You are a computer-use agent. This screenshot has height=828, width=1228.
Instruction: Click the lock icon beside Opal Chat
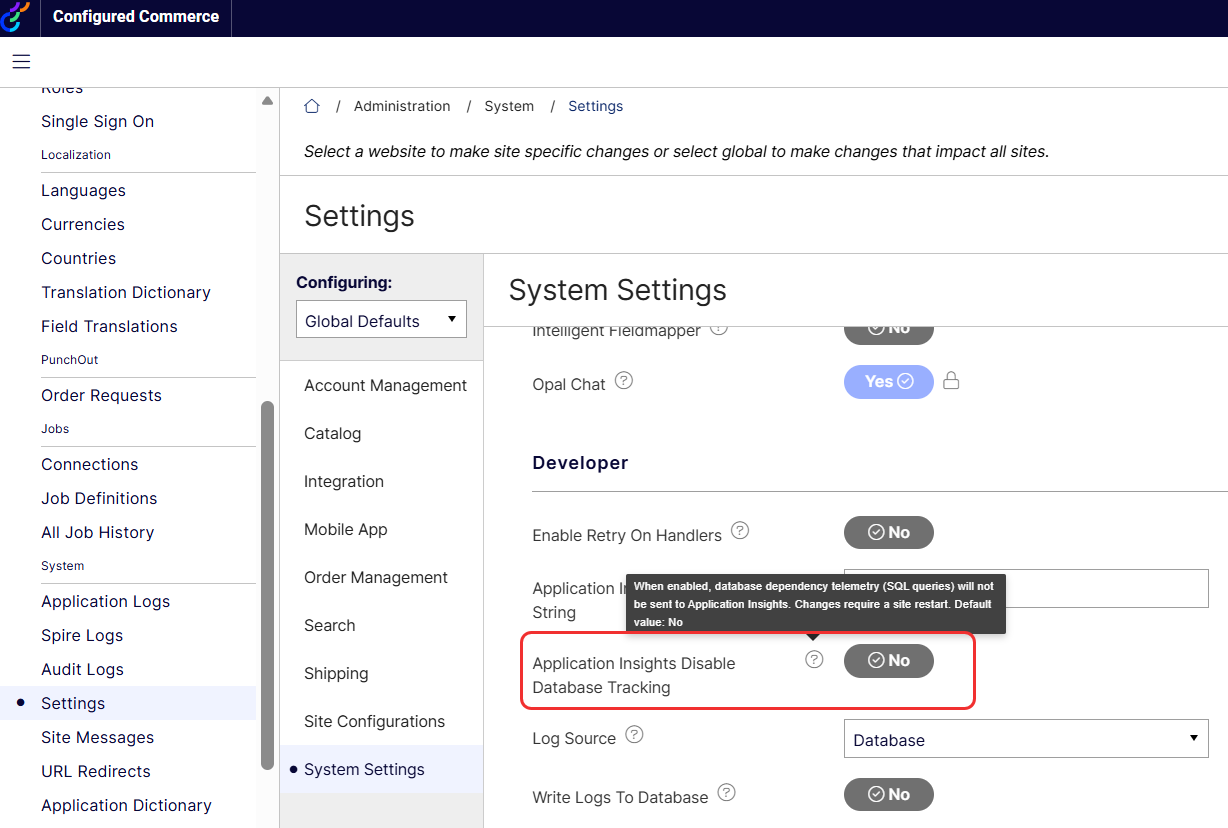951,381
